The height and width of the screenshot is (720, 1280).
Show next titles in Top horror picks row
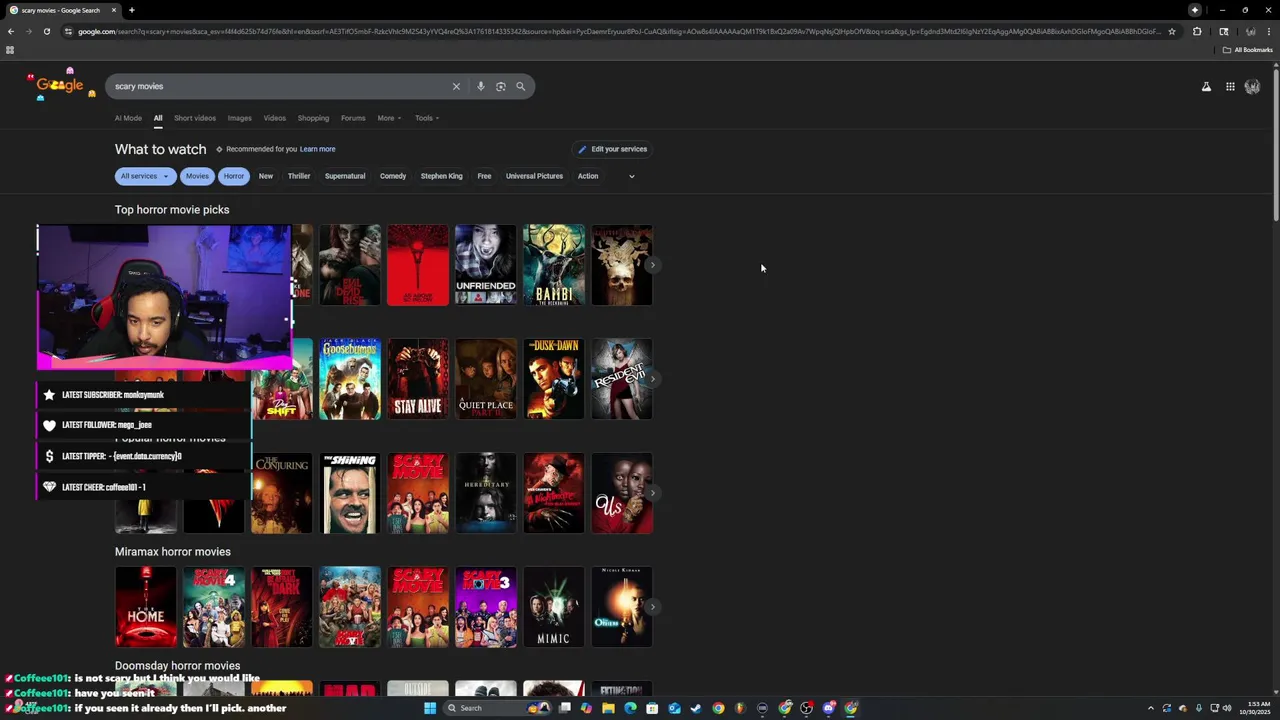(652, 265)
